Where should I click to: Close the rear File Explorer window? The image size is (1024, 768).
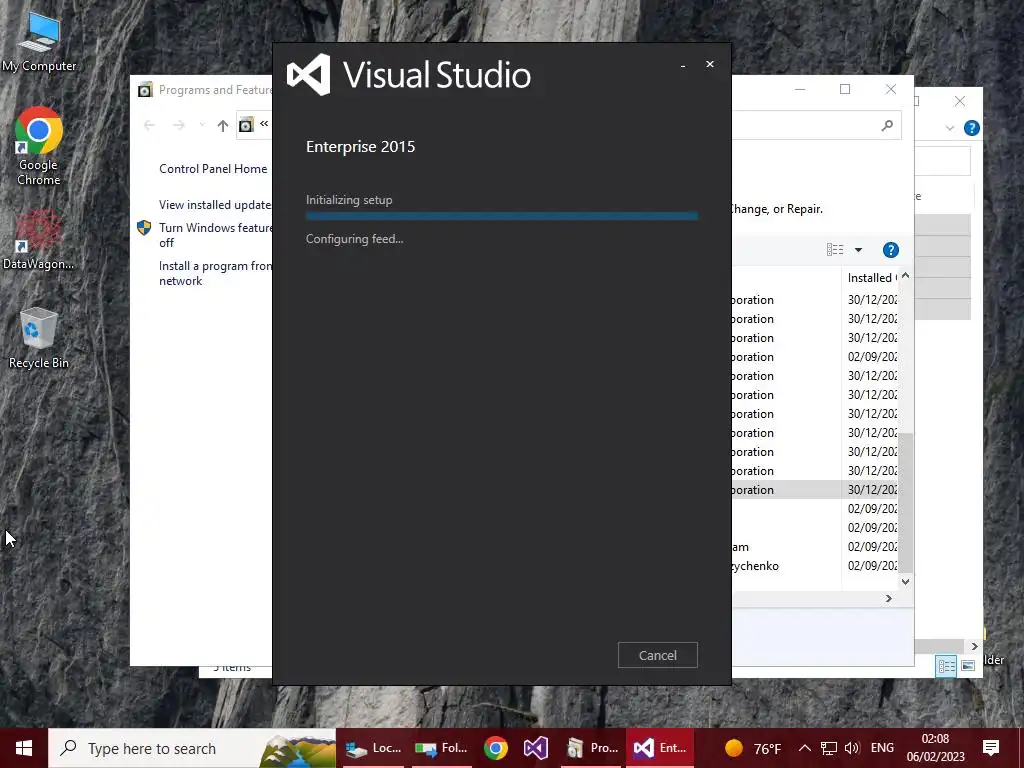coord(959,101)
